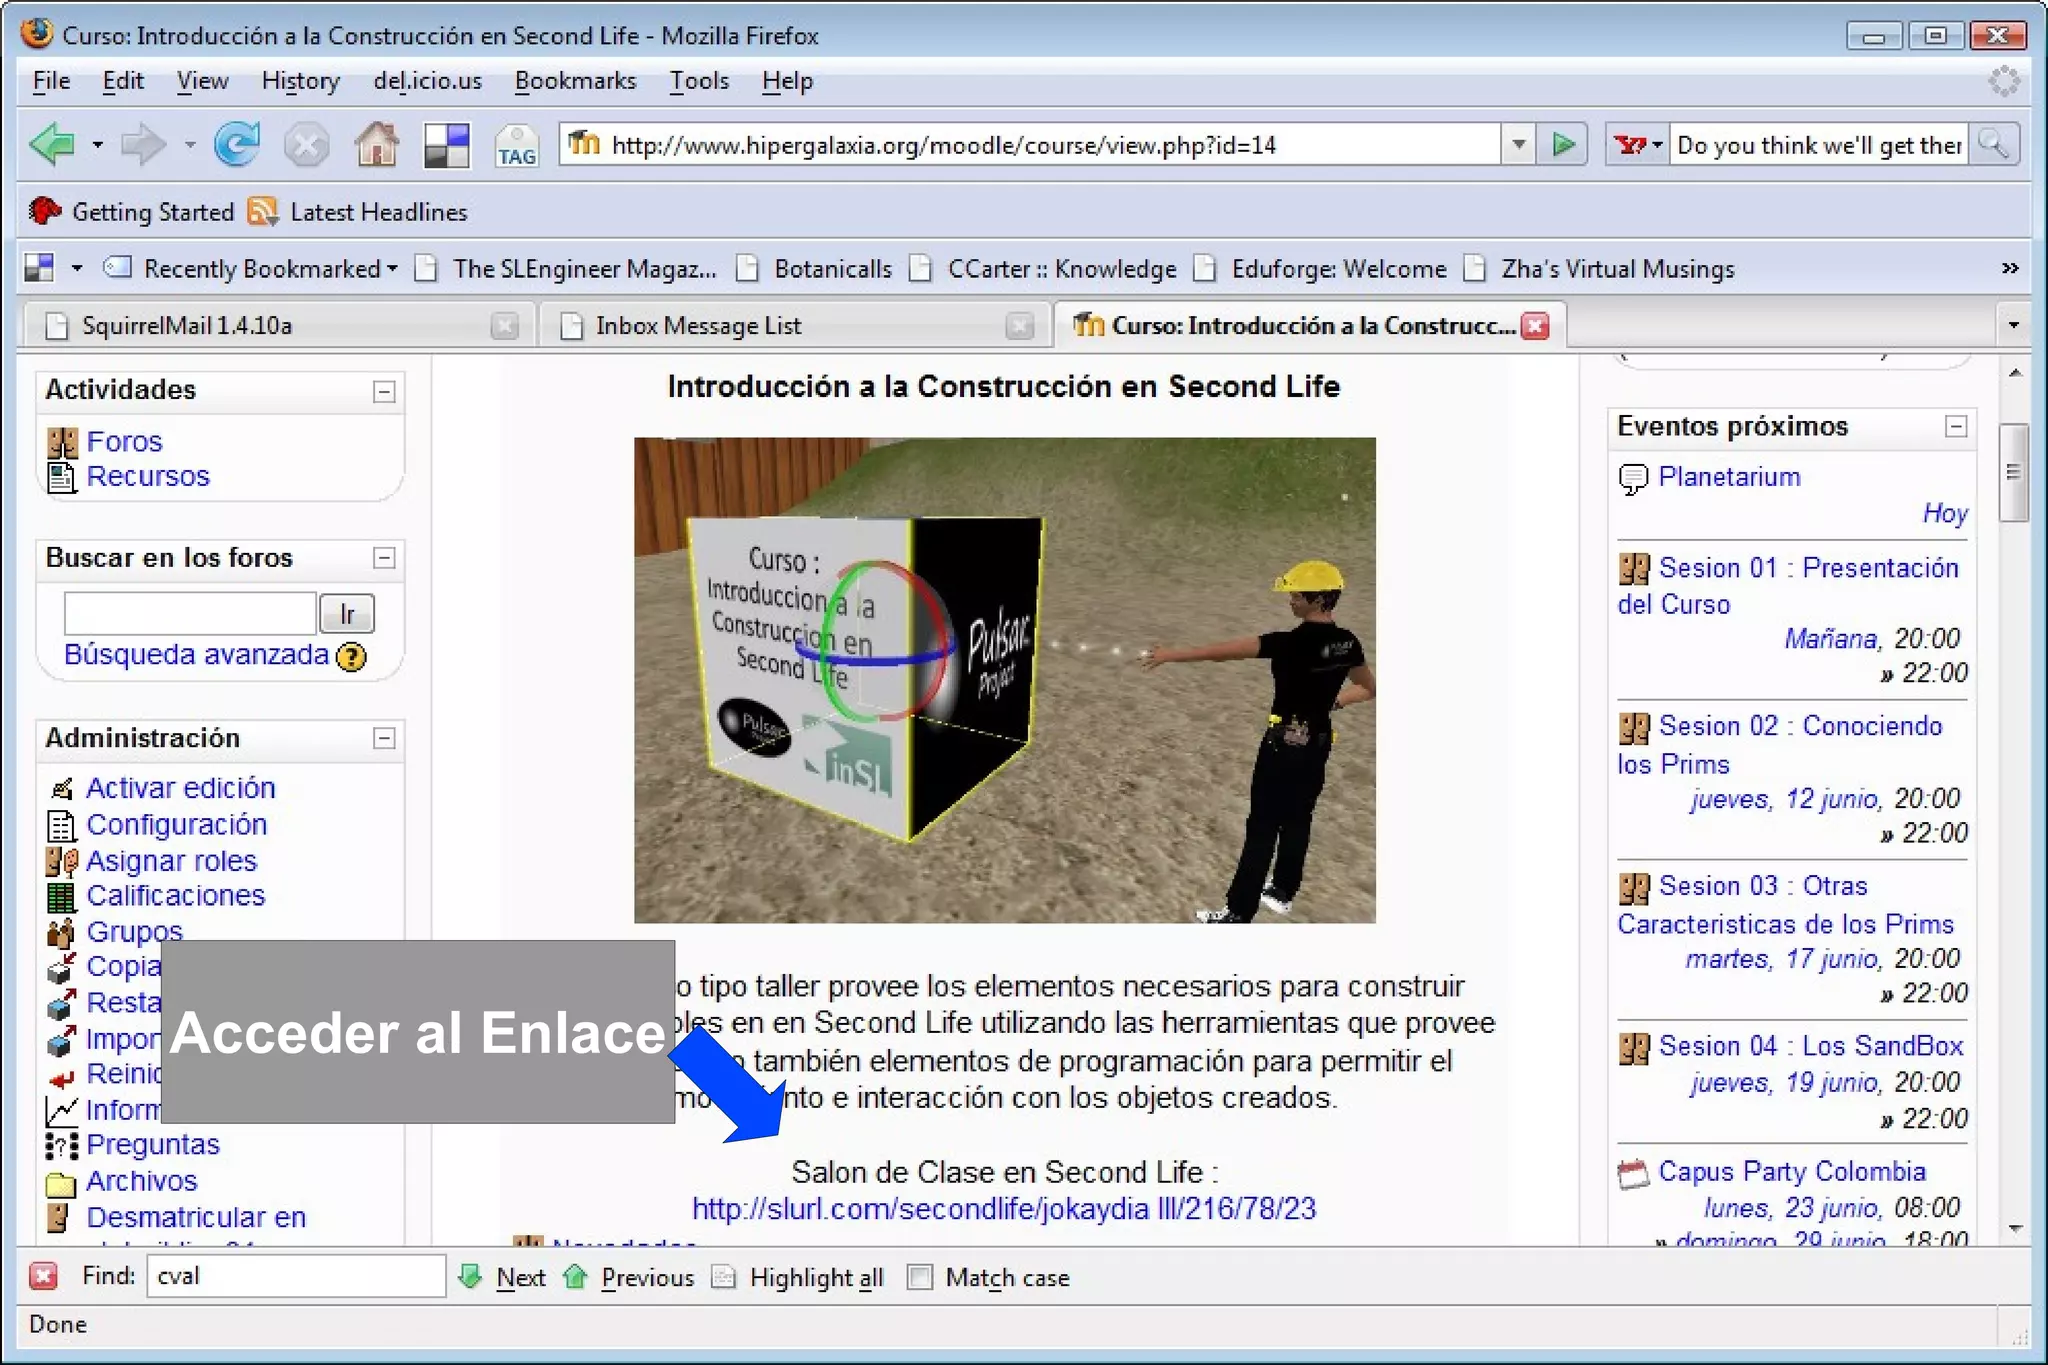
Task: Click the forum search input field
Action: pyautogui.click(x=189, y=613)
